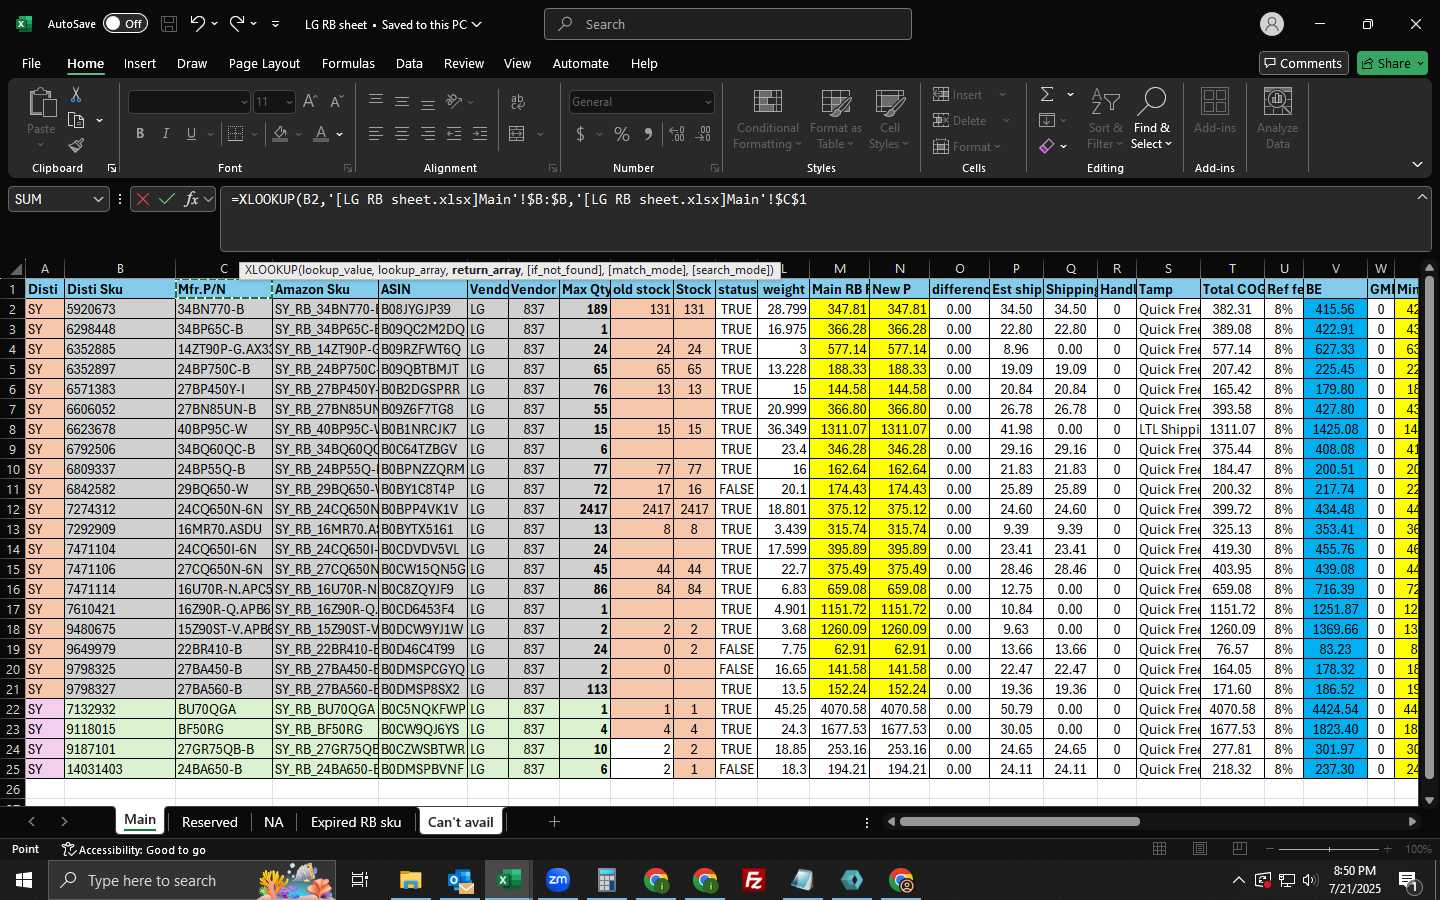Collapse the ribbon with chevron
Viewport: 1440px width, 900px height.
[1418, 164]
